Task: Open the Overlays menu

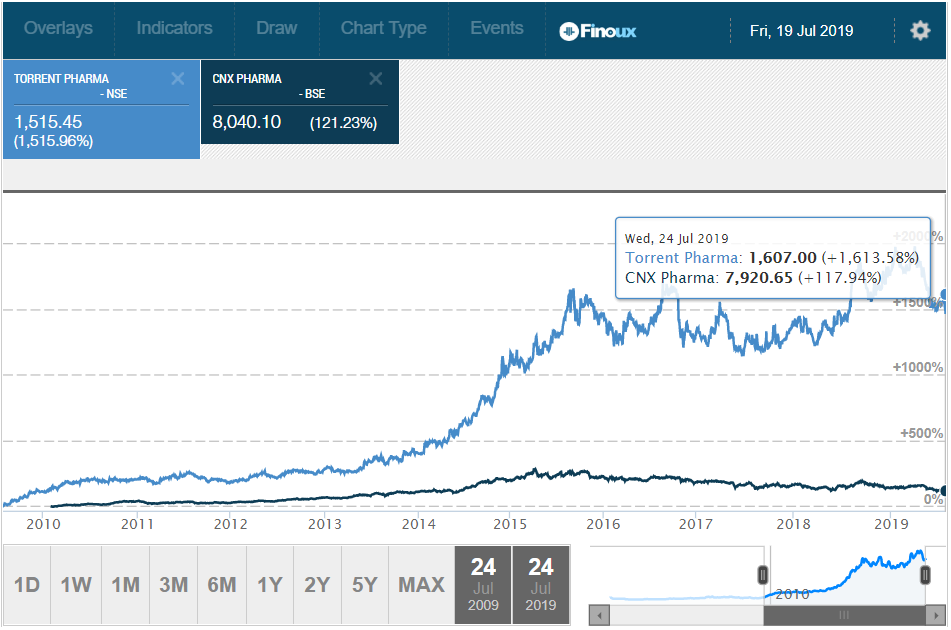Action: pos(58,28)
